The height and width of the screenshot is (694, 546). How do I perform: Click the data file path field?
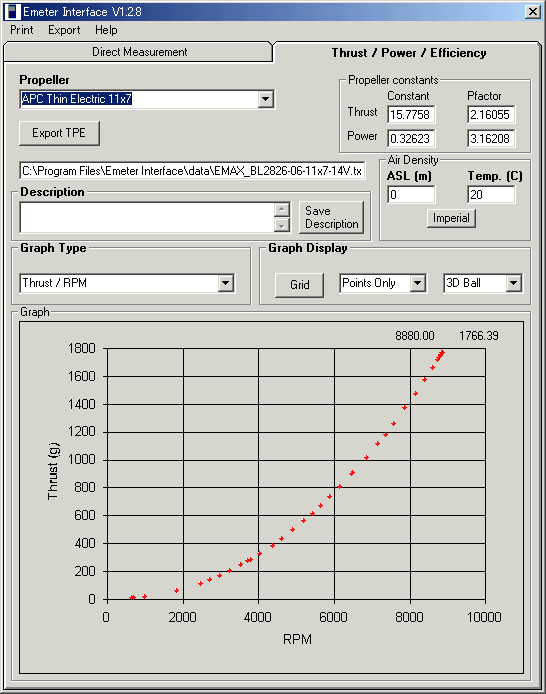(x=192, y=171)
